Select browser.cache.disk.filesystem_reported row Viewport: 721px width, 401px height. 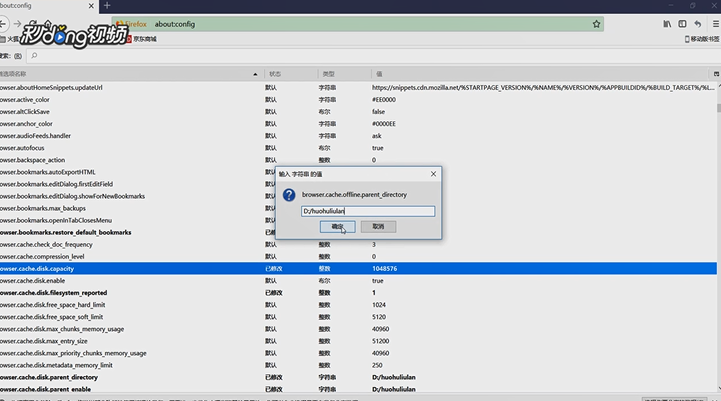click(x=358, y=293)
